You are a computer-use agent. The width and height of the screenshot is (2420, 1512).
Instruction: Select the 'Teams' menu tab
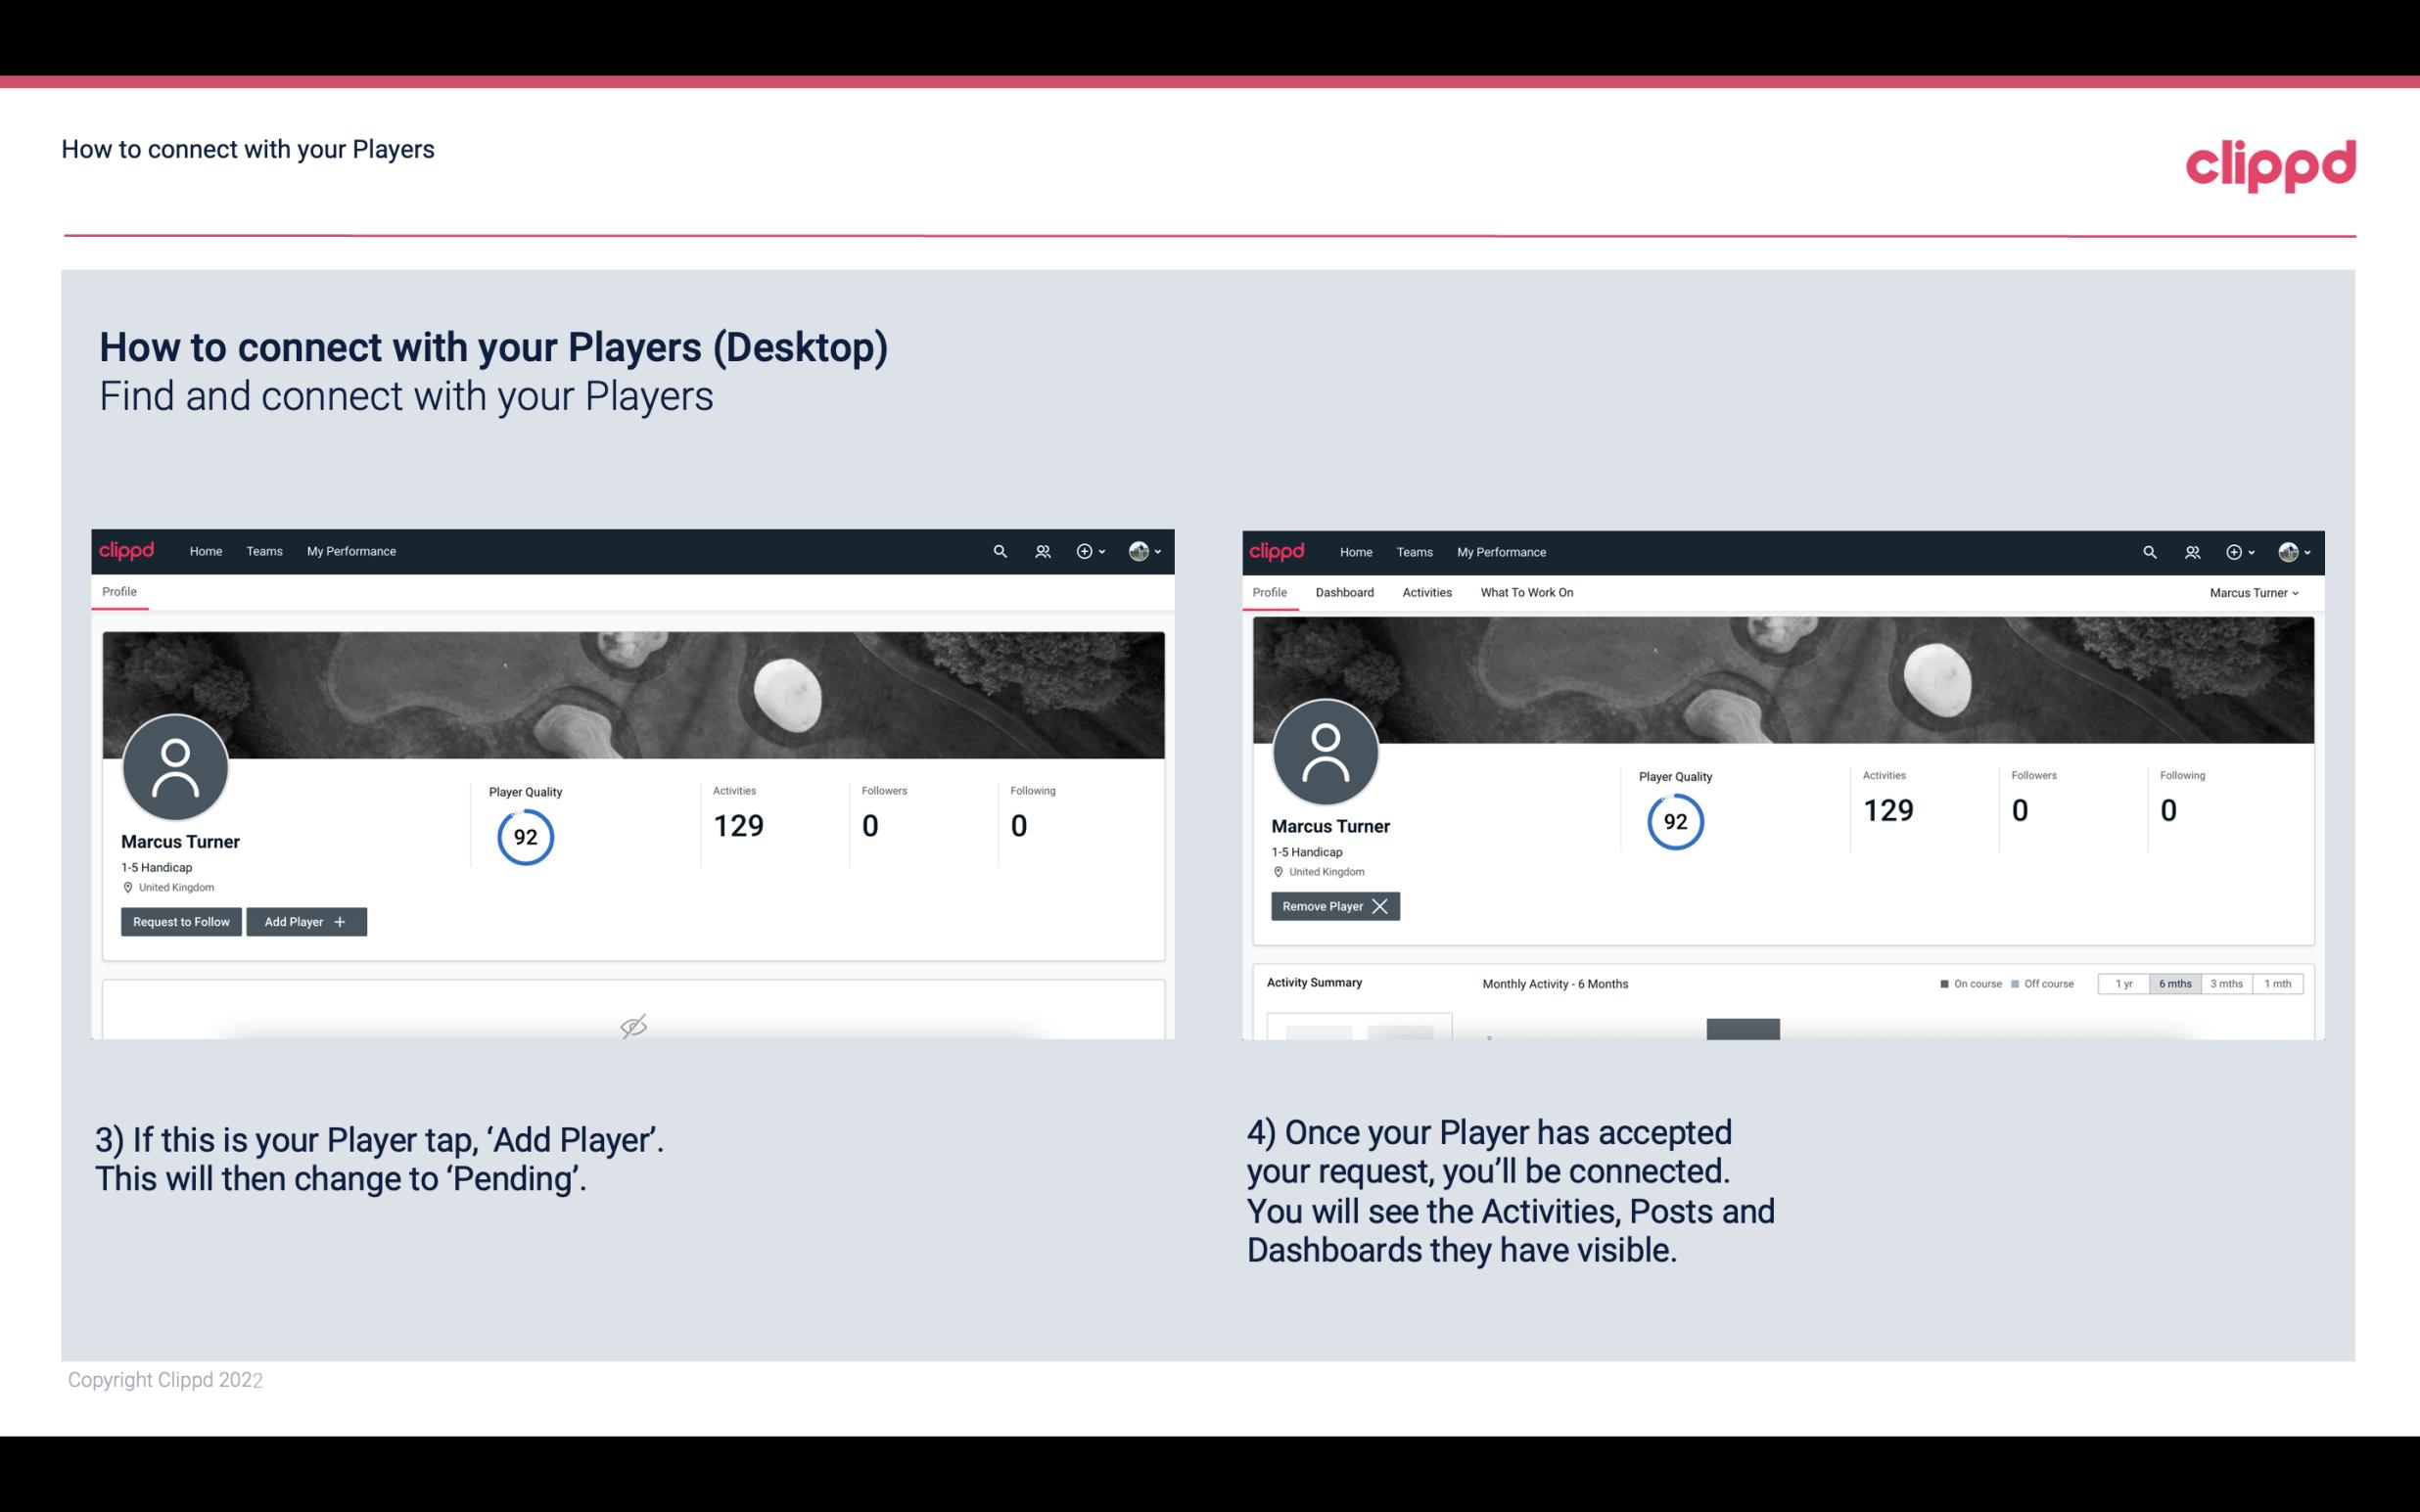(x=263, y=550)
